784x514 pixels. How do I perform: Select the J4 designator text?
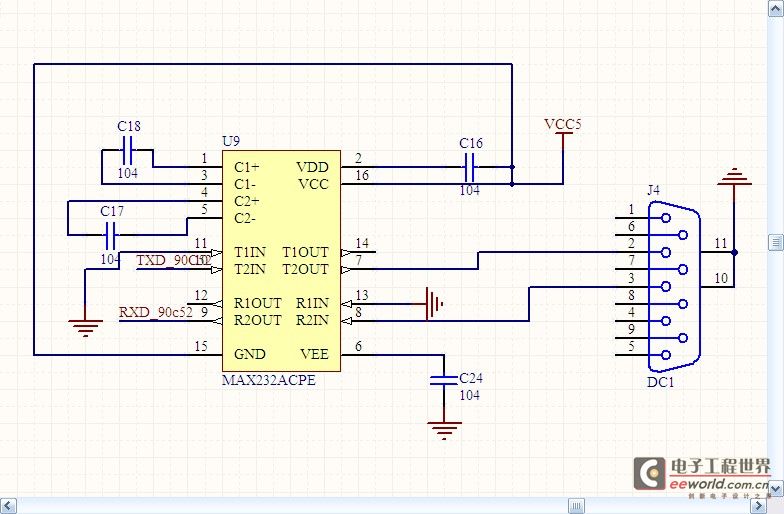[654, 190]
